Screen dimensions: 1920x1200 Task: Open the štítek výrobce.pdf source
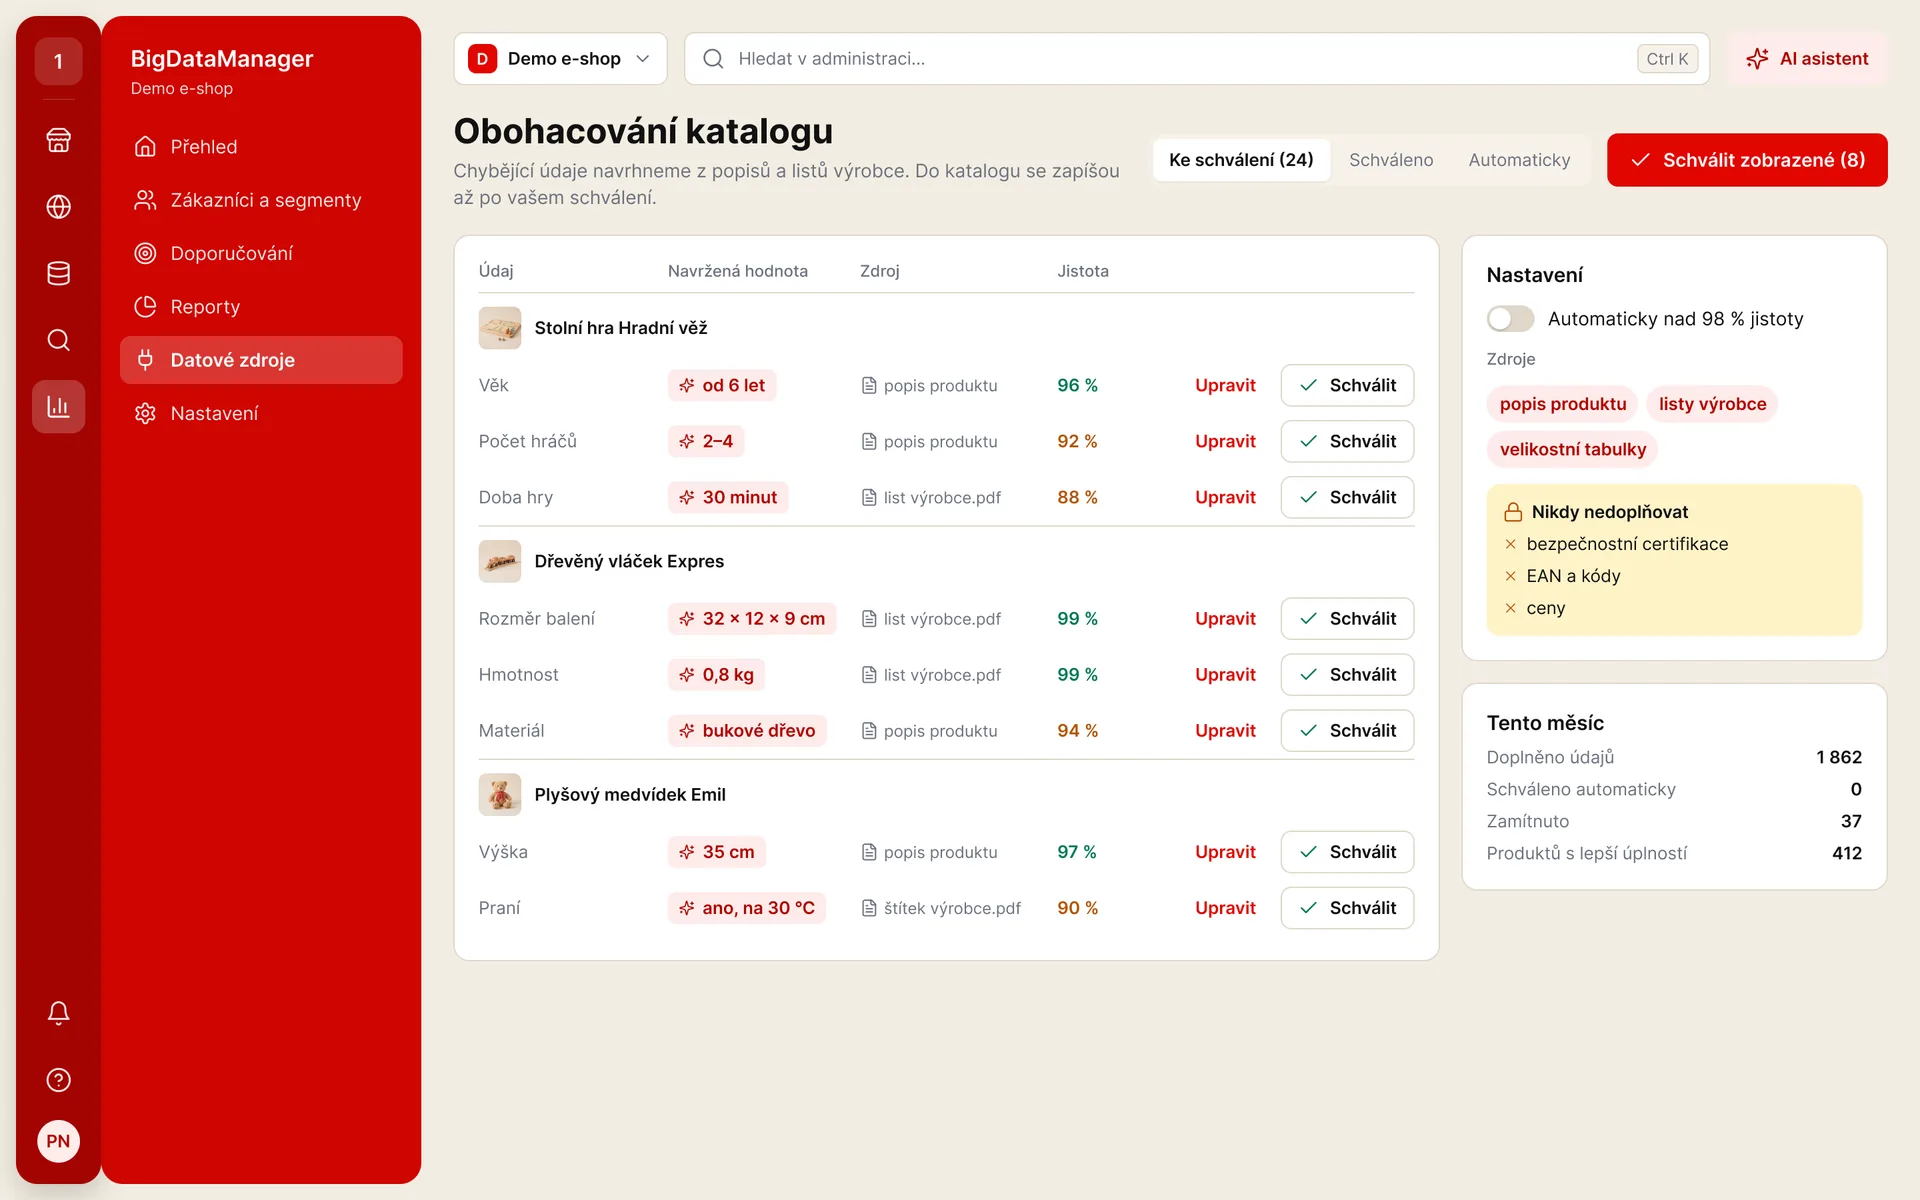point(941,908)
